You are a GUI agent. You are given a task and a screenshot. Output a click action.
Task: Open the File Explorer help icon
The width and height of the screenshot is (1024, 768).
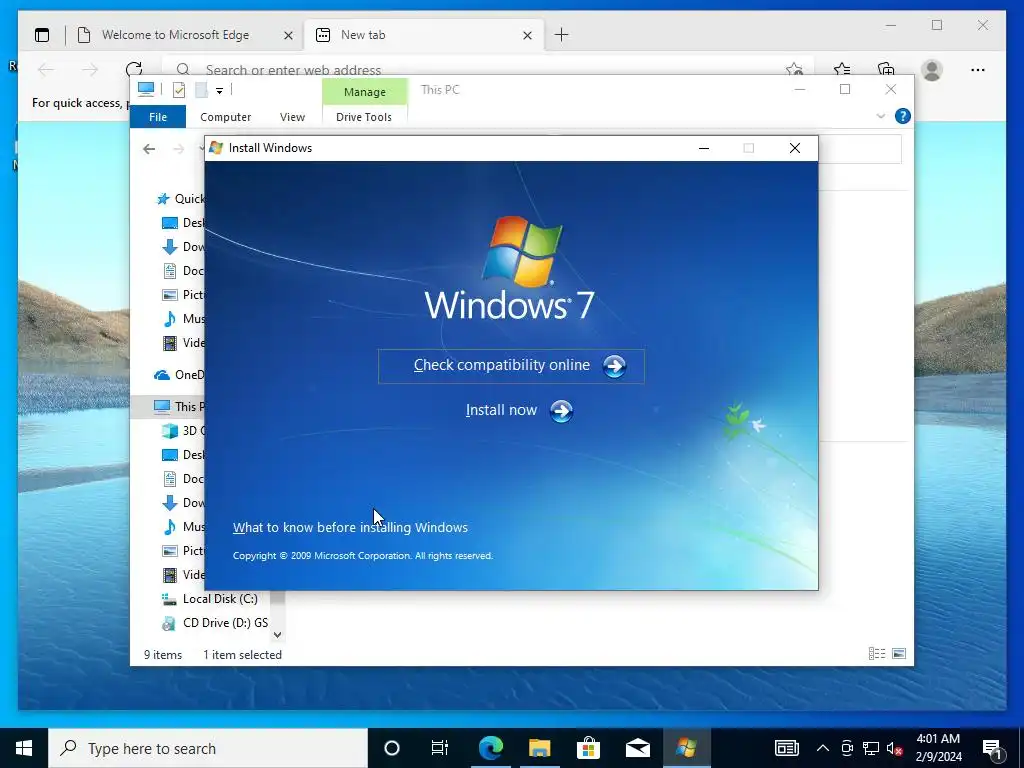tap(903, 116)
